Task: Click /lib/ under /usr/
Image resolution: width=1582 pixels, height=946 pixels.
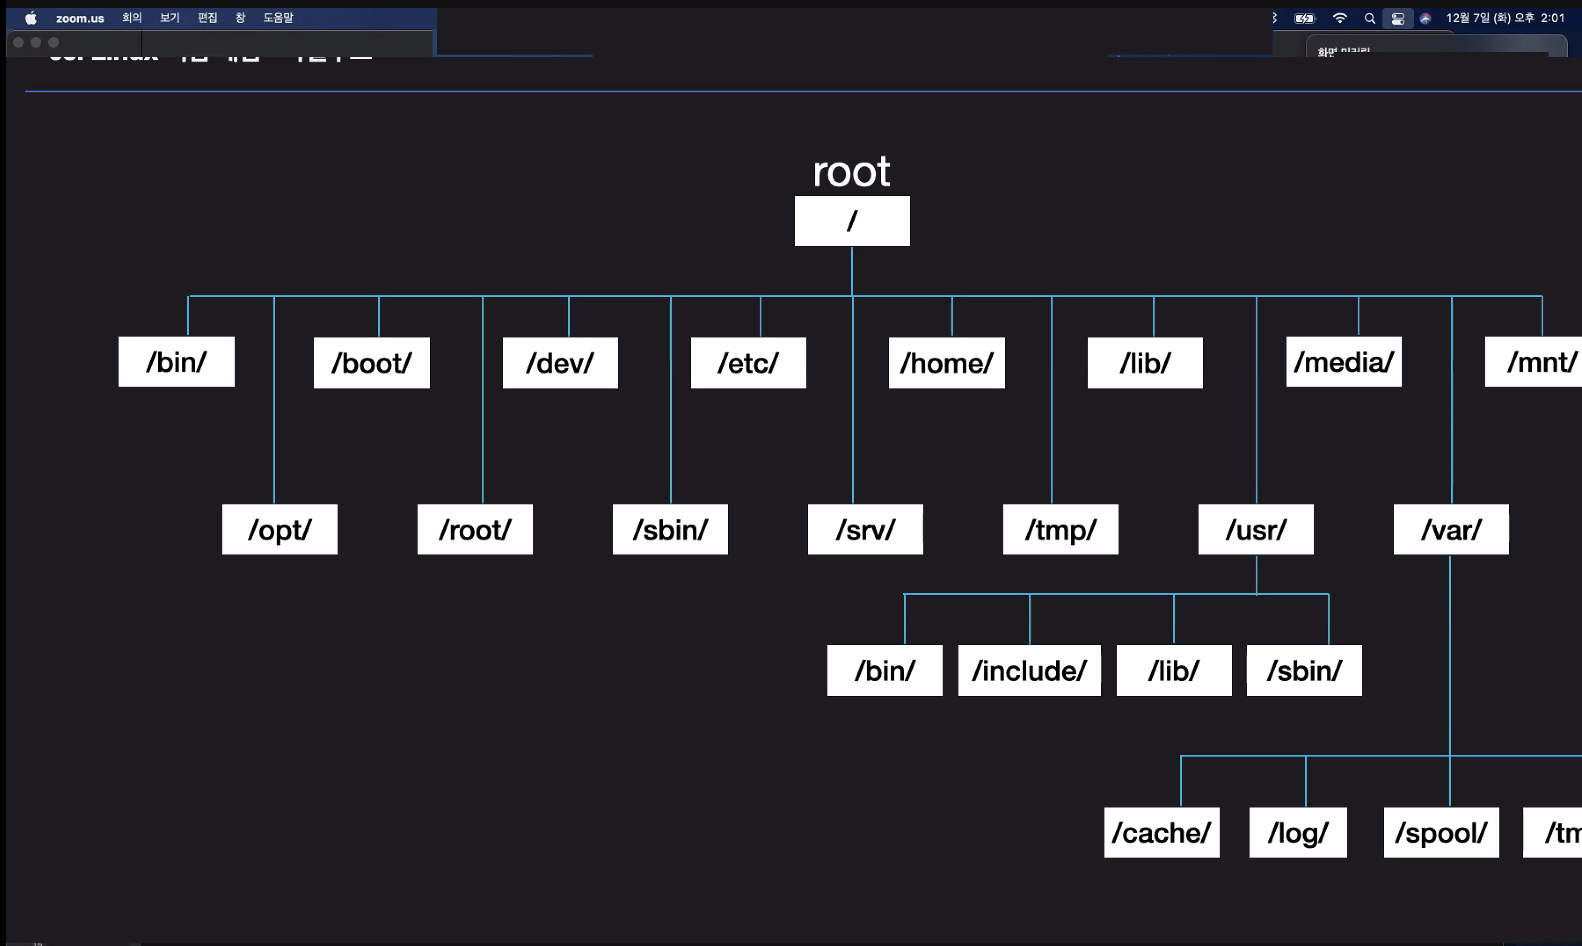Action: click(1174, 671)
